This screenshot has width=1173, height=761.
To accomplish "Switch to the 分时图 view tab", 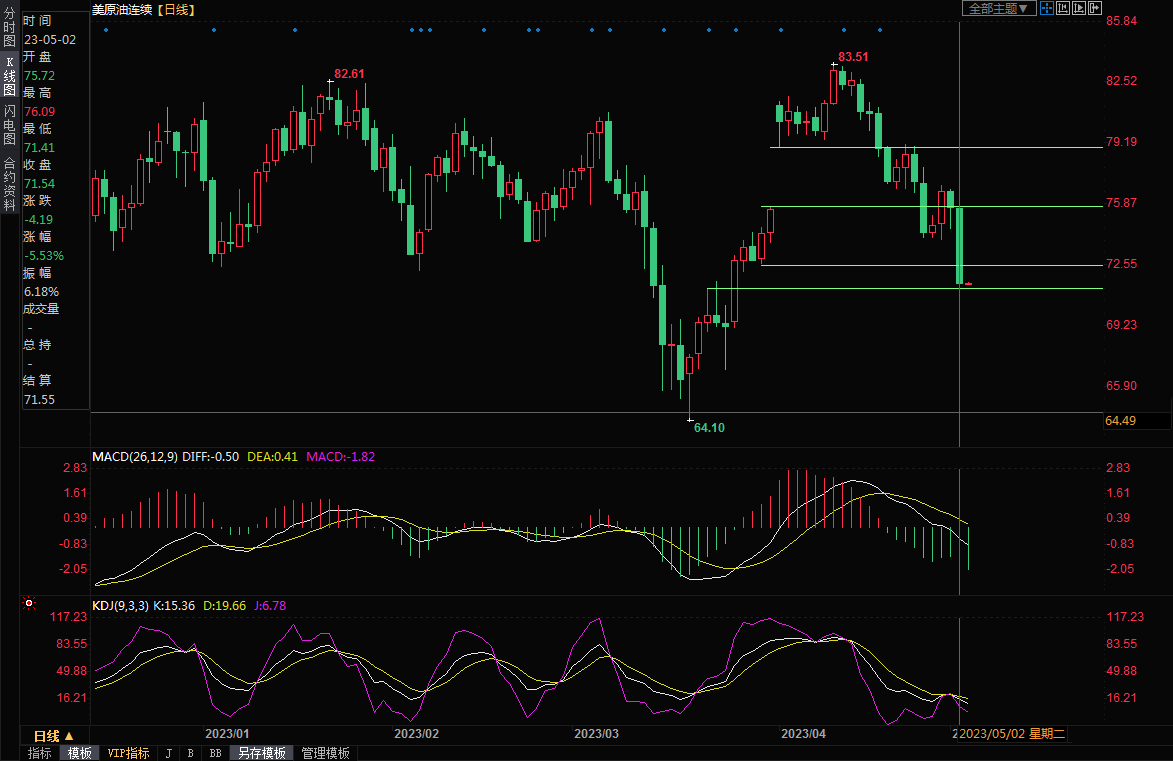I will click(10, 30).
